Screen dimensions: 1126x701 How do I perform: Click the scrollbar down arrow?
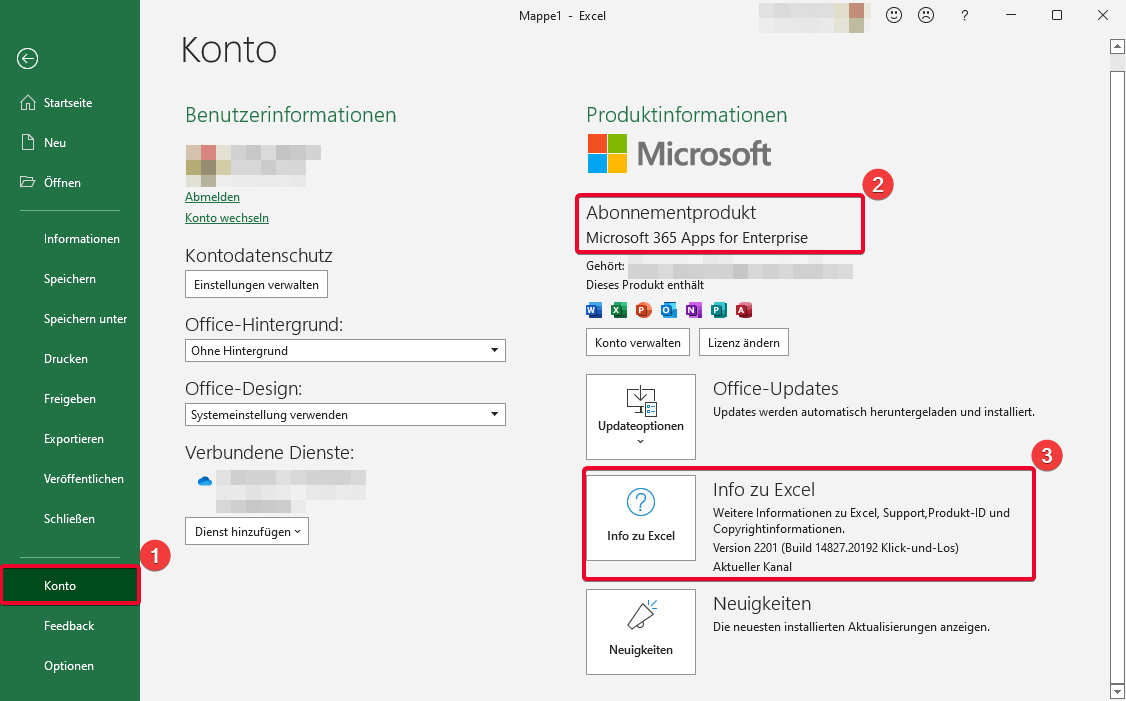click(1117, 692)
